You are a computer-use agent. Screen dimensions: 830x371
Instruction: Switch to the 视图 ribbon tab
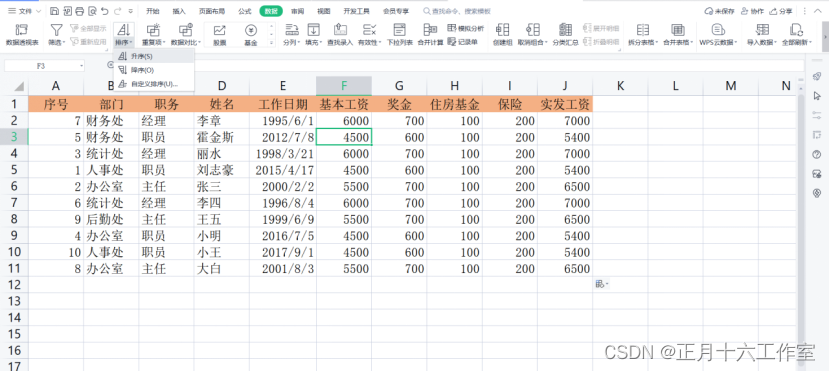click(323, 11)
